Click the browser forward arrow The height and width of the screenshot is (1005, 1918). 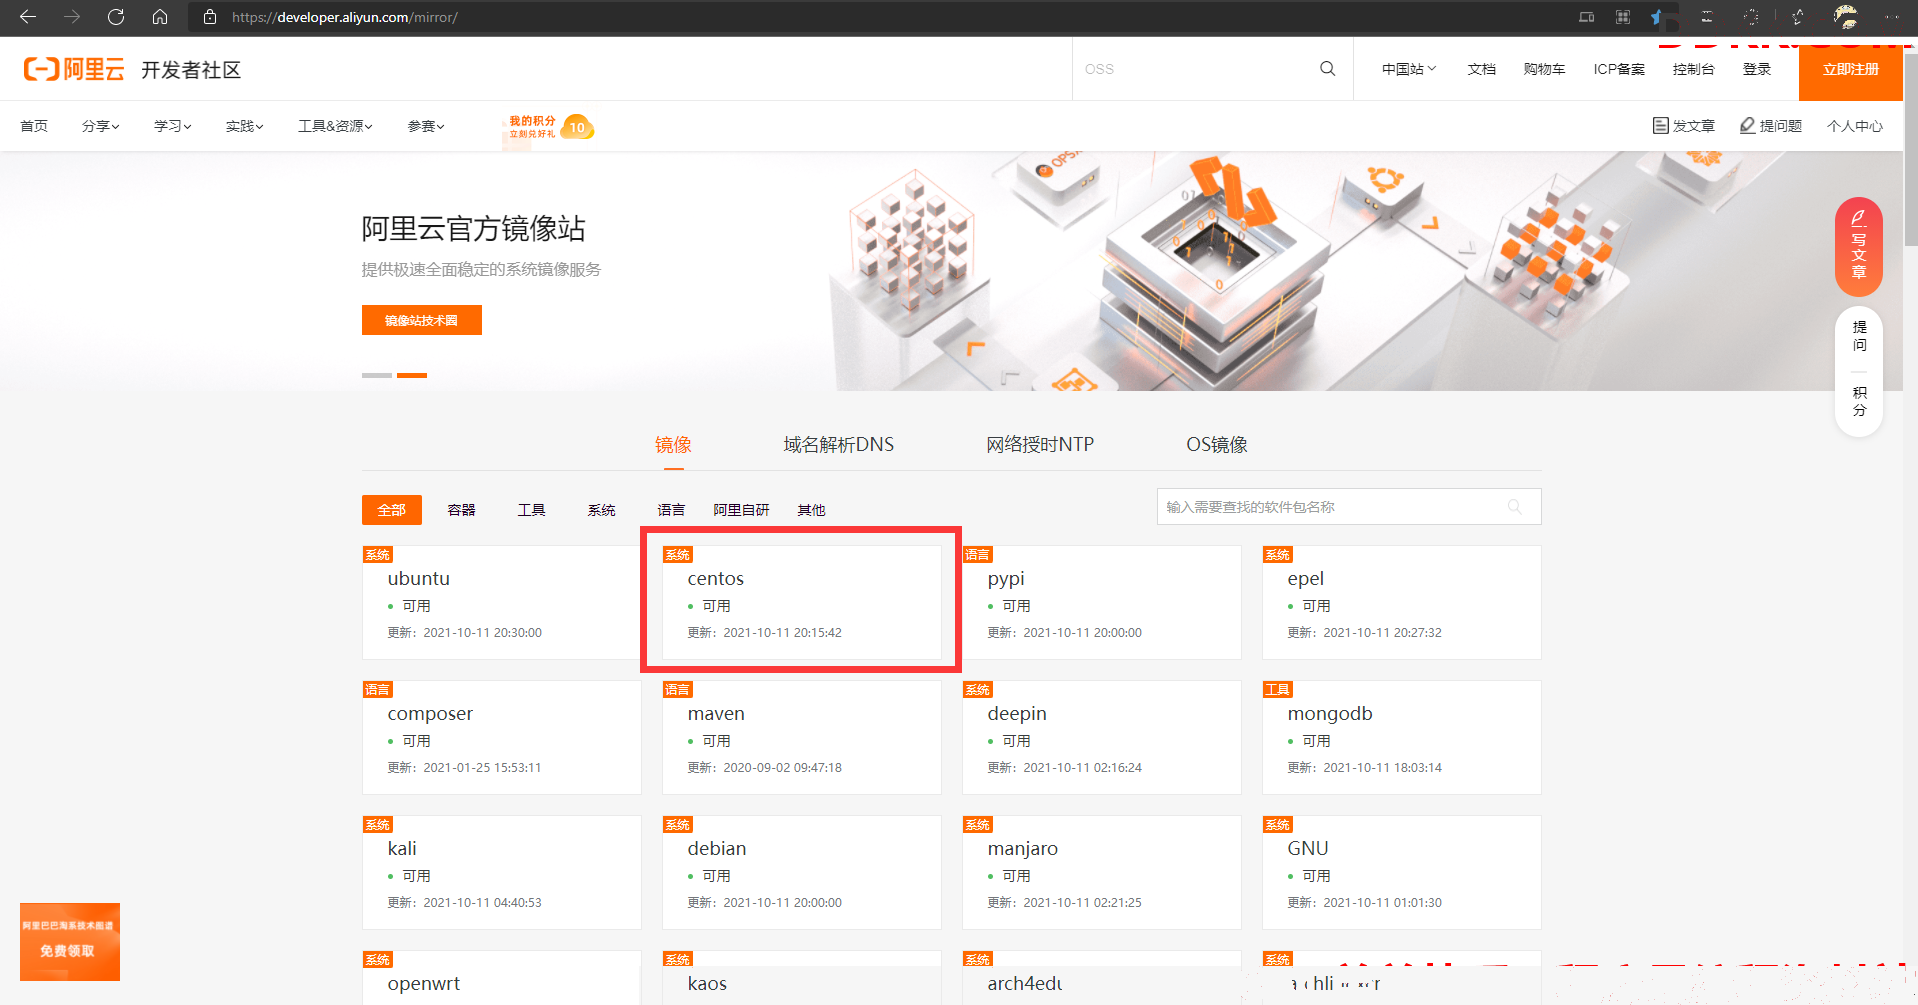[72, 17]
